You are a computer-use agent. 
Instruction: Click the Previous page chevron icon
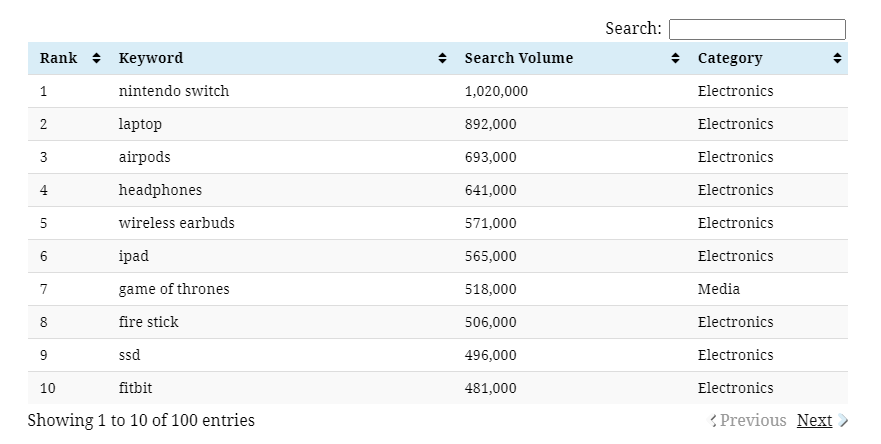[x=714, y=421]
